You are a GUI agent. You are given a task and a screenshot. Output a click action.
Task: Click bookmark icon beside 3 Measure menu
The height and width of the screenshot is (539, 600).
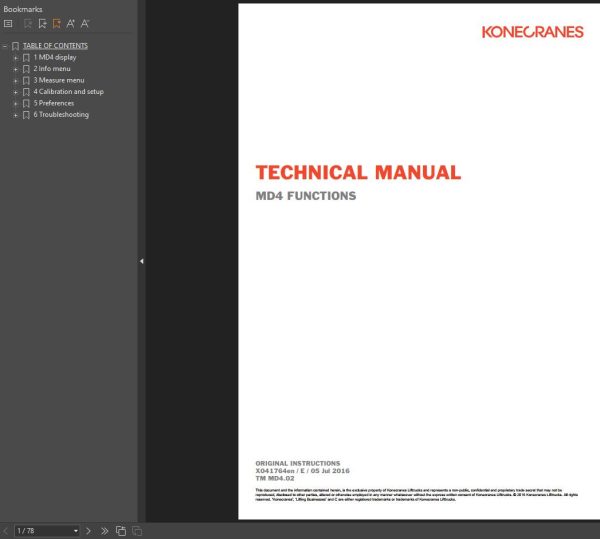click(26, 81)
